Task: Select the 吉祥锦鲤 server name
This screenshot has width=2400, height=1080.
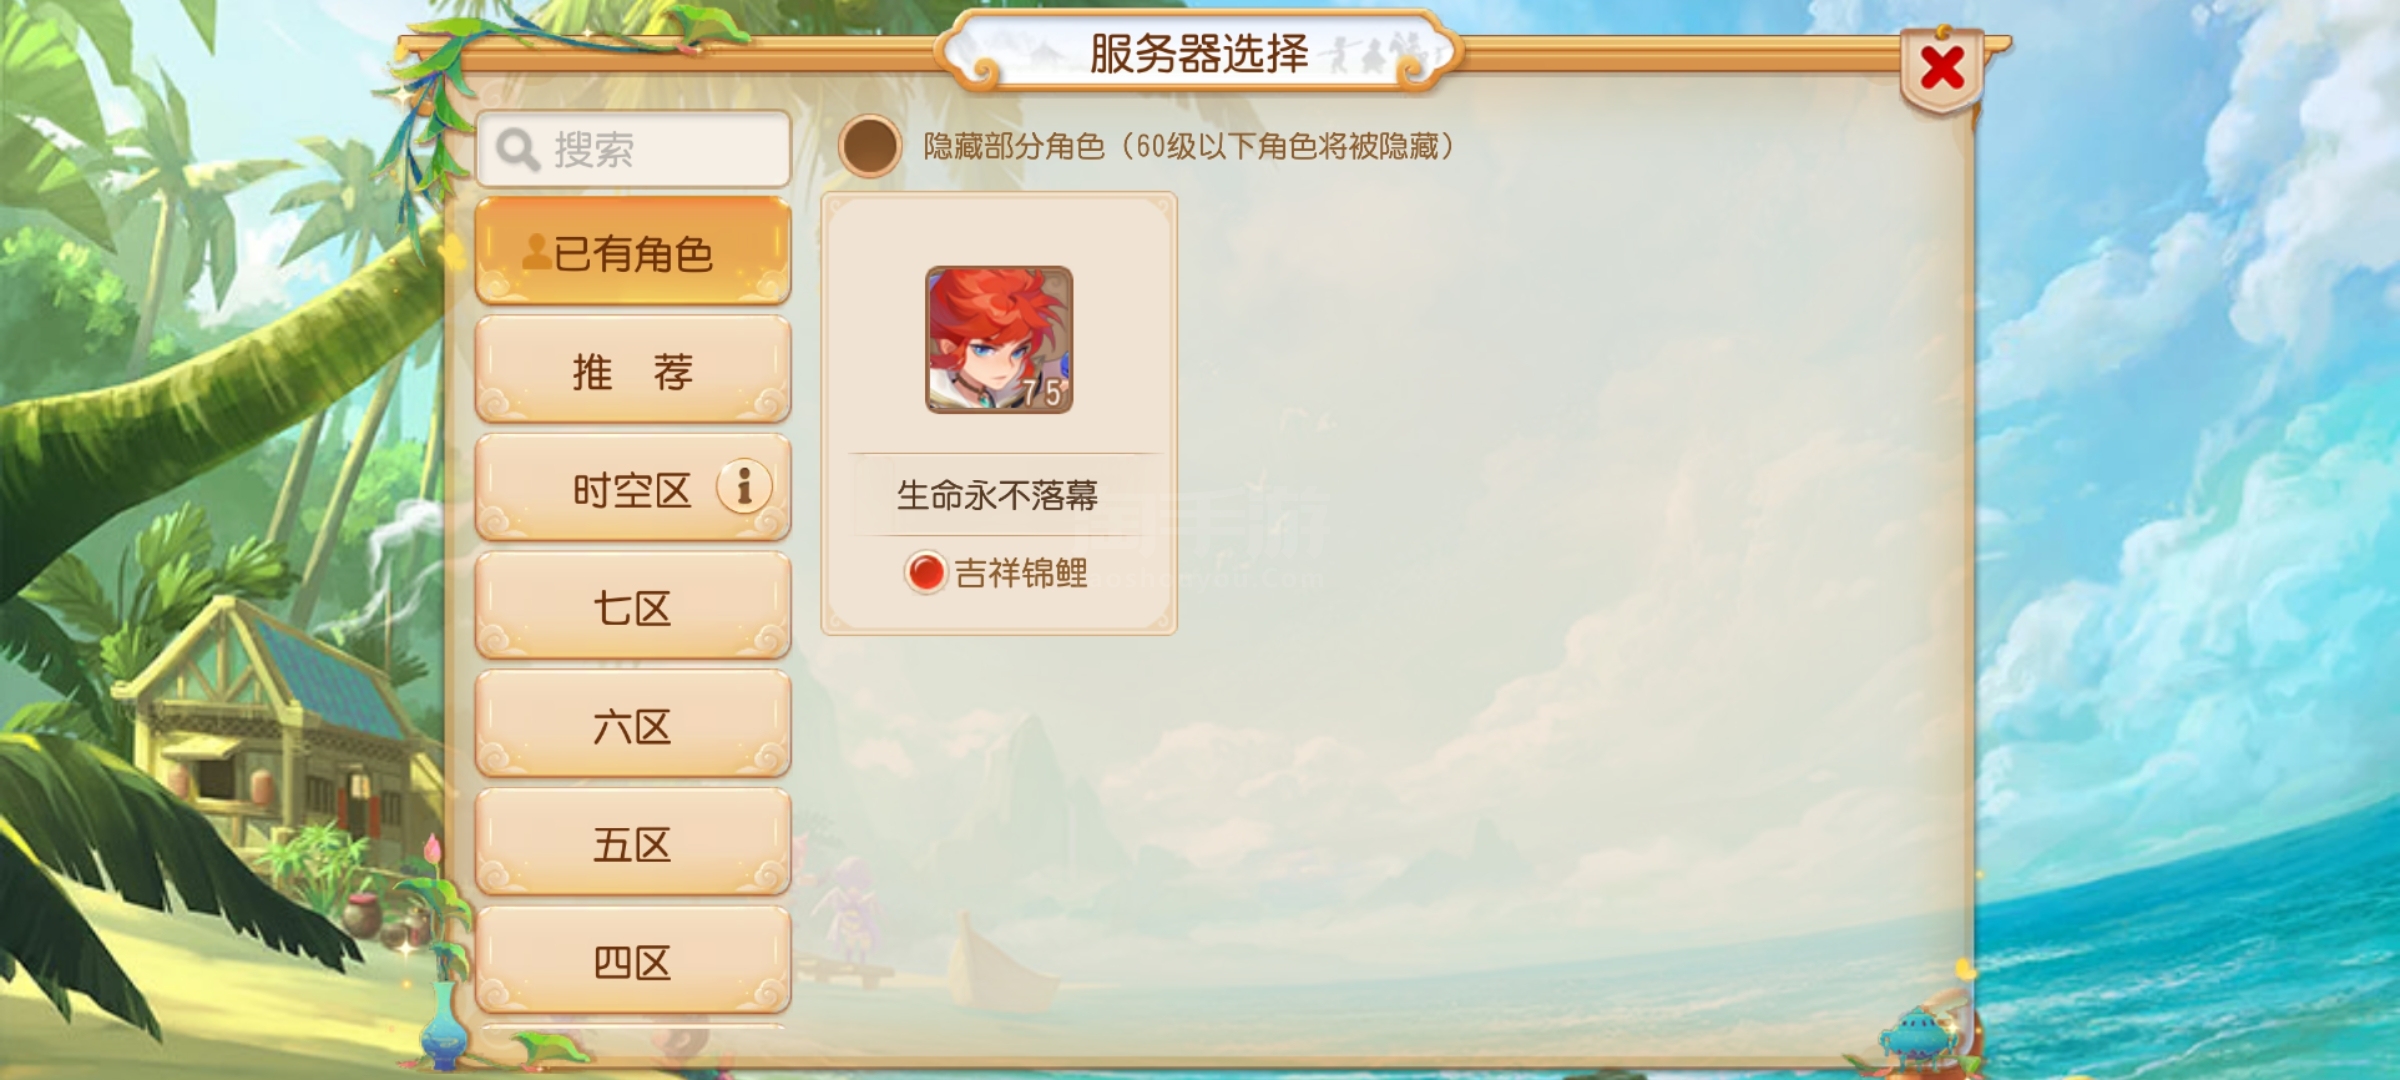Action: (1021, 573)
